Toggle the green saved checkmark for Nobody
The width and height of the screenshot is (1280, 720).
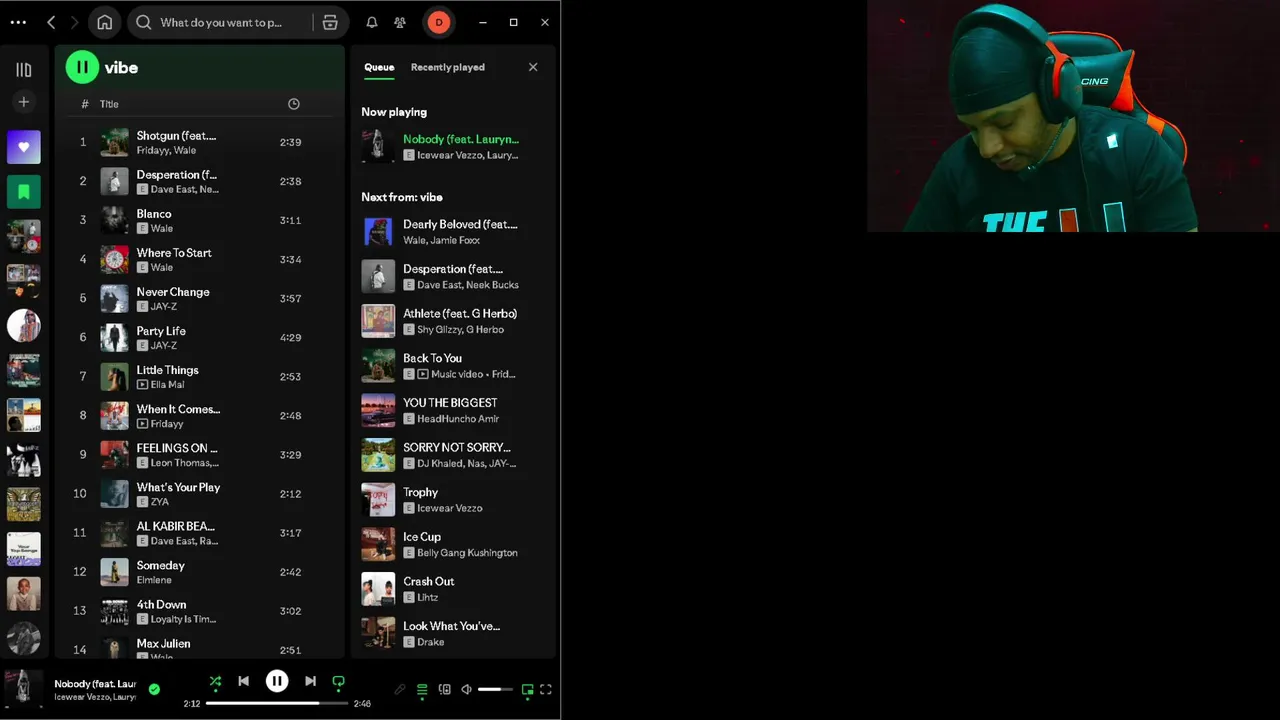(x=154, y=689)
